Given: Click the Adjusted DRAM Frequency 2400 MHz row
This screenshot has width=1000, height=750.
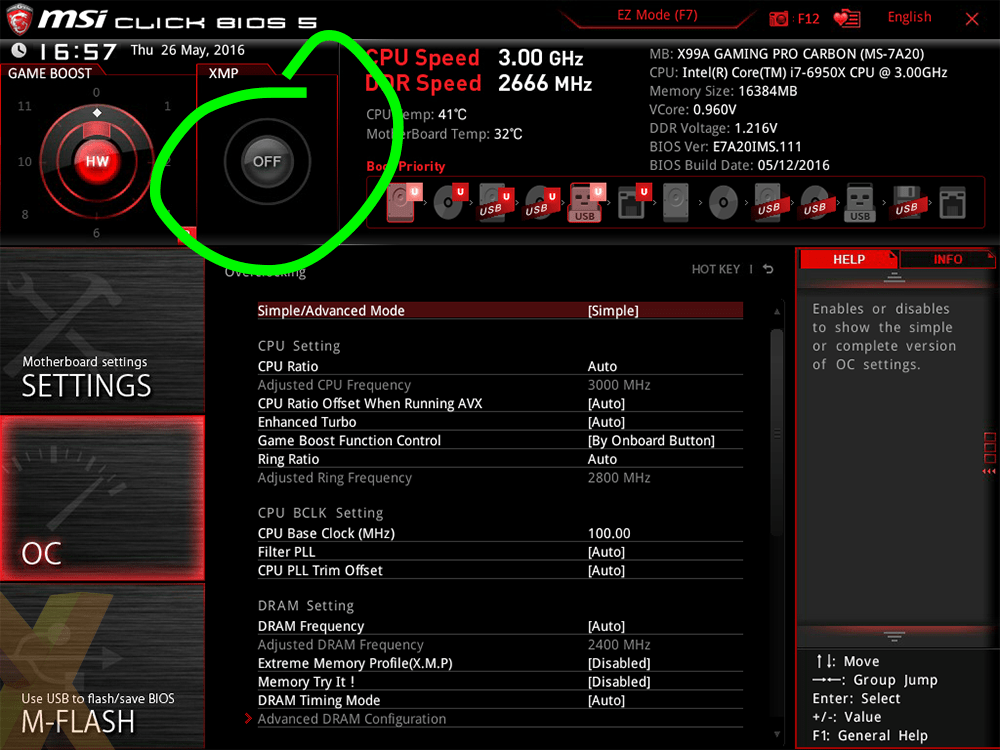Looking at the screenshot, I should tap(500, 644).
